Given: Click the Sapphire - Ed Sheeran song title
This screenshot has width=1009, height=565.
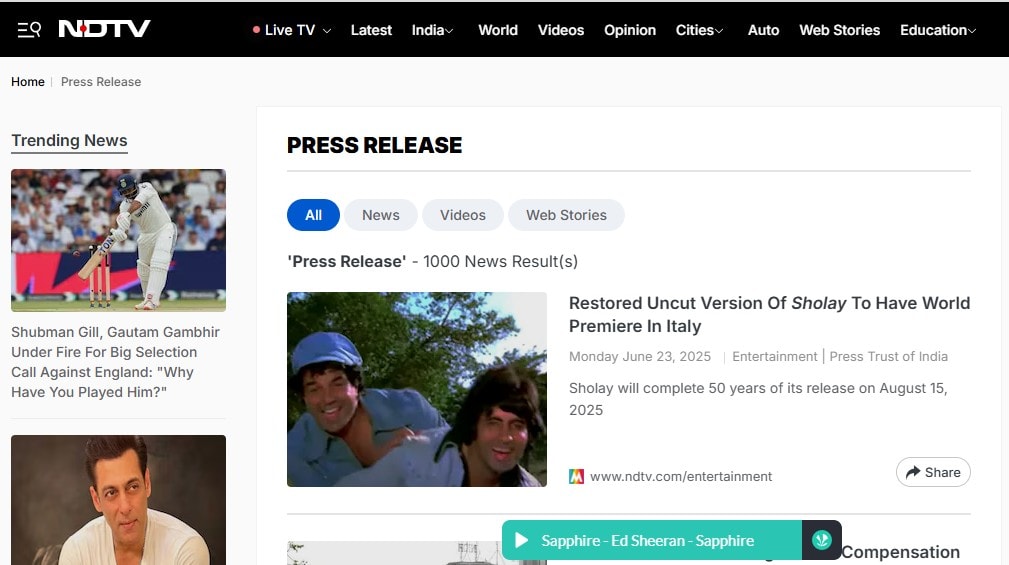Looking at the screenshot, I should click(x=647, y=541).
